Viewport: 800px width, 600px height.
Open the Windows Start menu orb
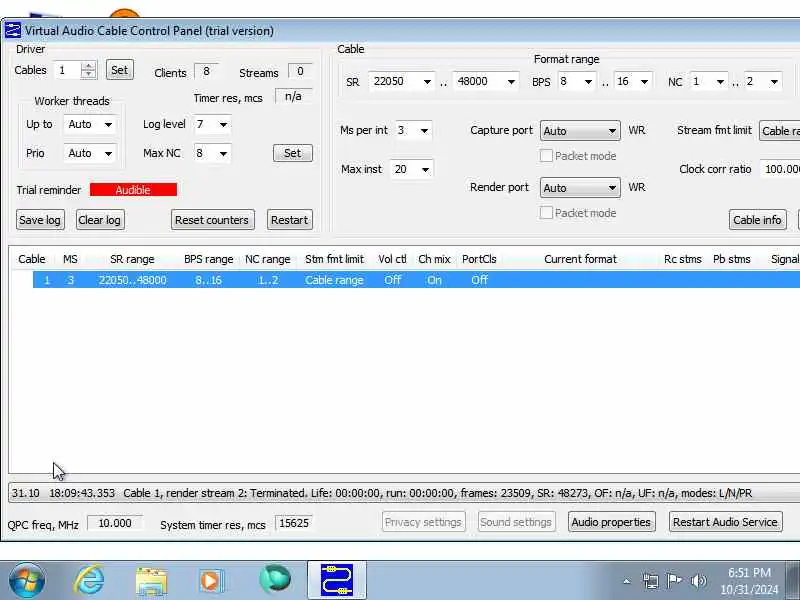[27, 581]
